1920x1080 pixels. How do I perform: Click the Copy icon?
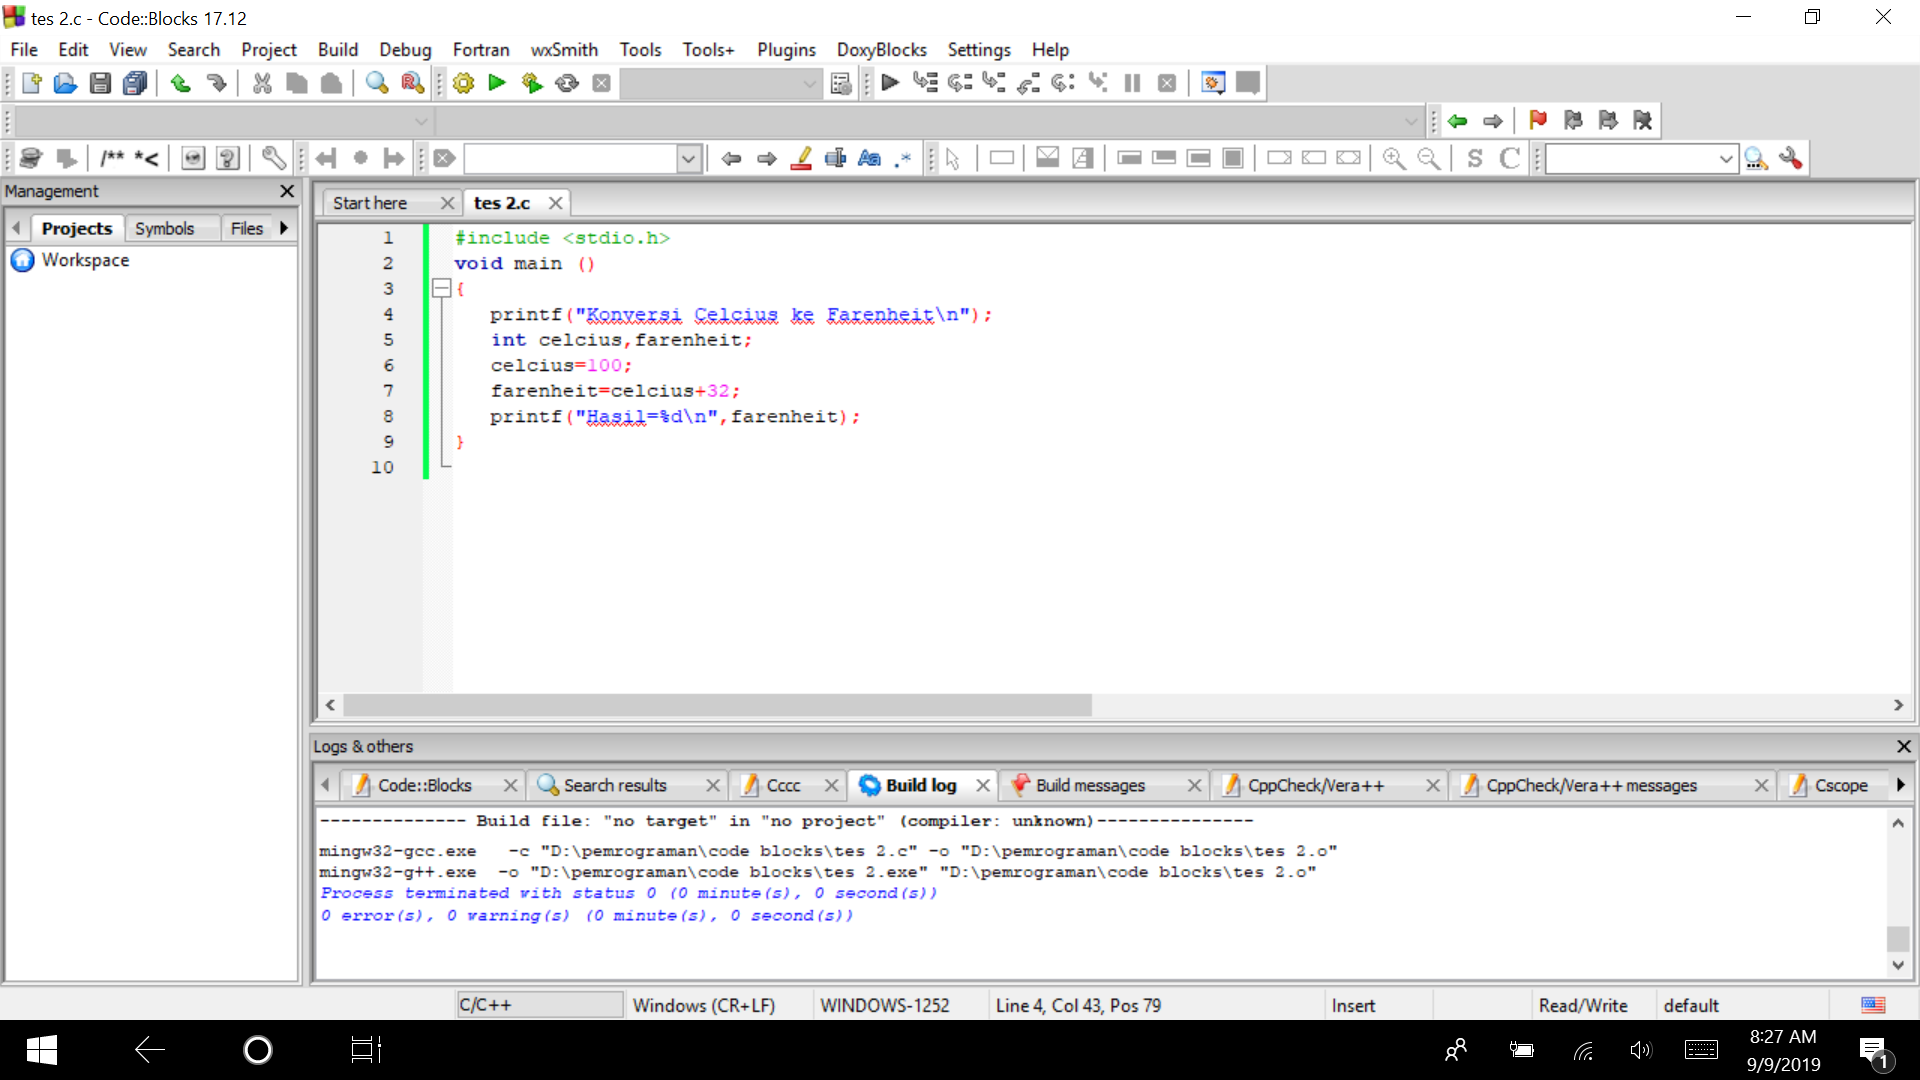pos(297,83)
